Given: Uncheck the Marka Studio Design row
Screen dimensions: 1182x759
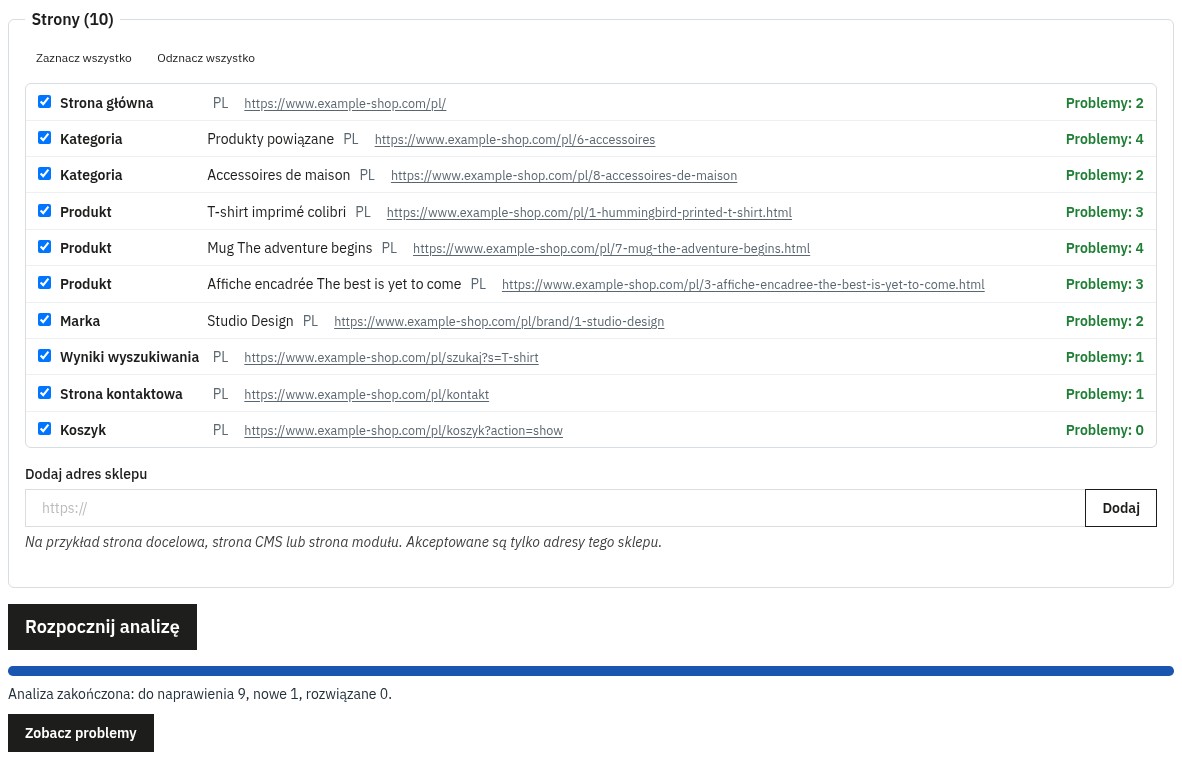Looking at the screenshot, I should (44, 320).
